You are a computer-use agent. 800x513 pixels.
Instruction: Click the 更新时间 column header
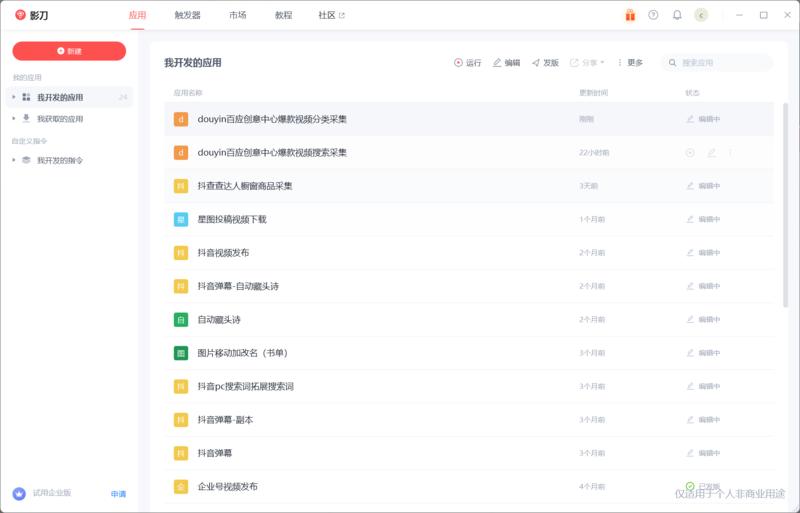[x=593, y=93]
